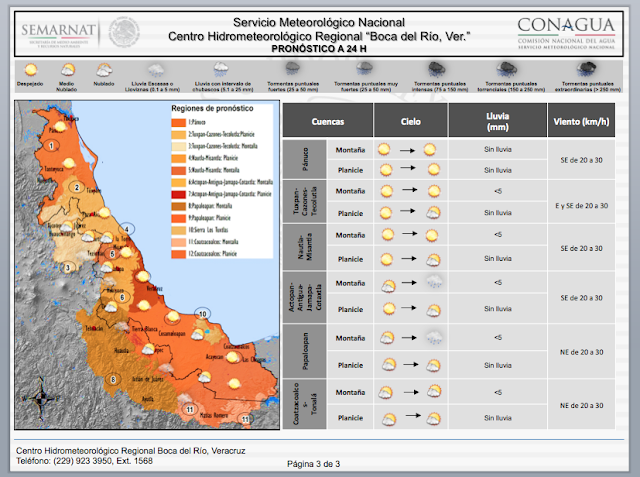
Task: Click the circled region 8 marker on map
Action: (113, 379)
